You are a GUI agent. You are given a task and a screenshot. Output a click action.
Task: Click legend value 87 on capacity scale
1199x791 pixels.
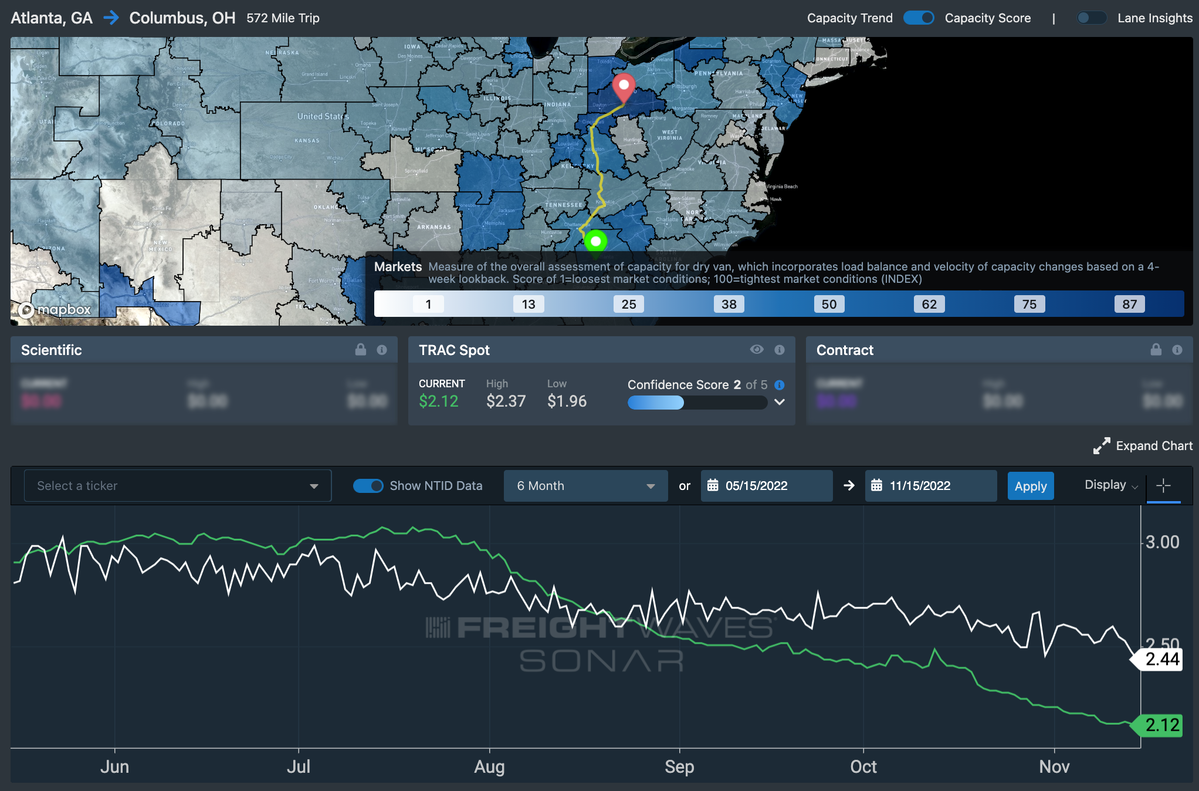pyautogui.click(x=1129, y=304)
